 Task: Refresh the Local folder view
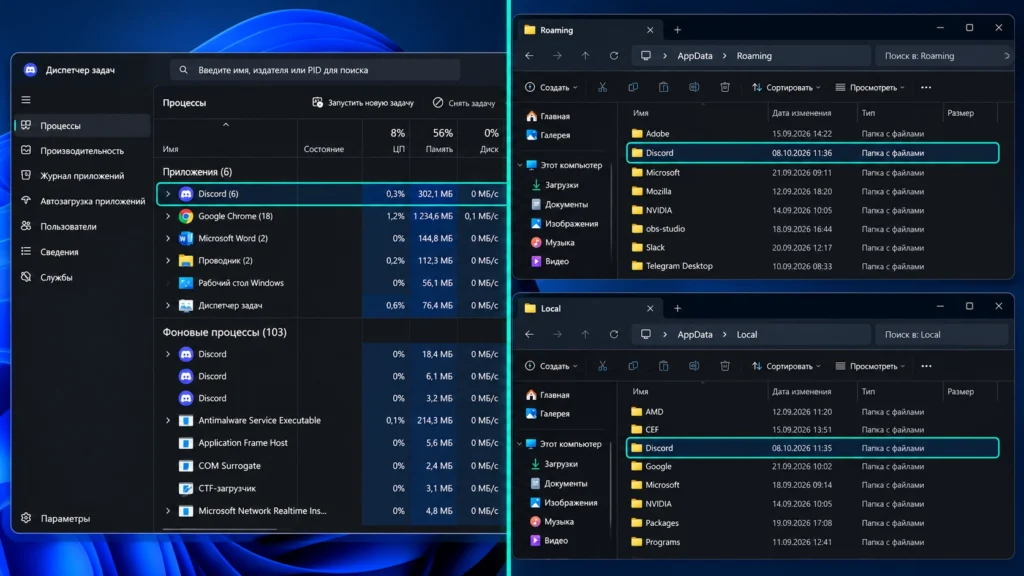[x=614, y=334]
